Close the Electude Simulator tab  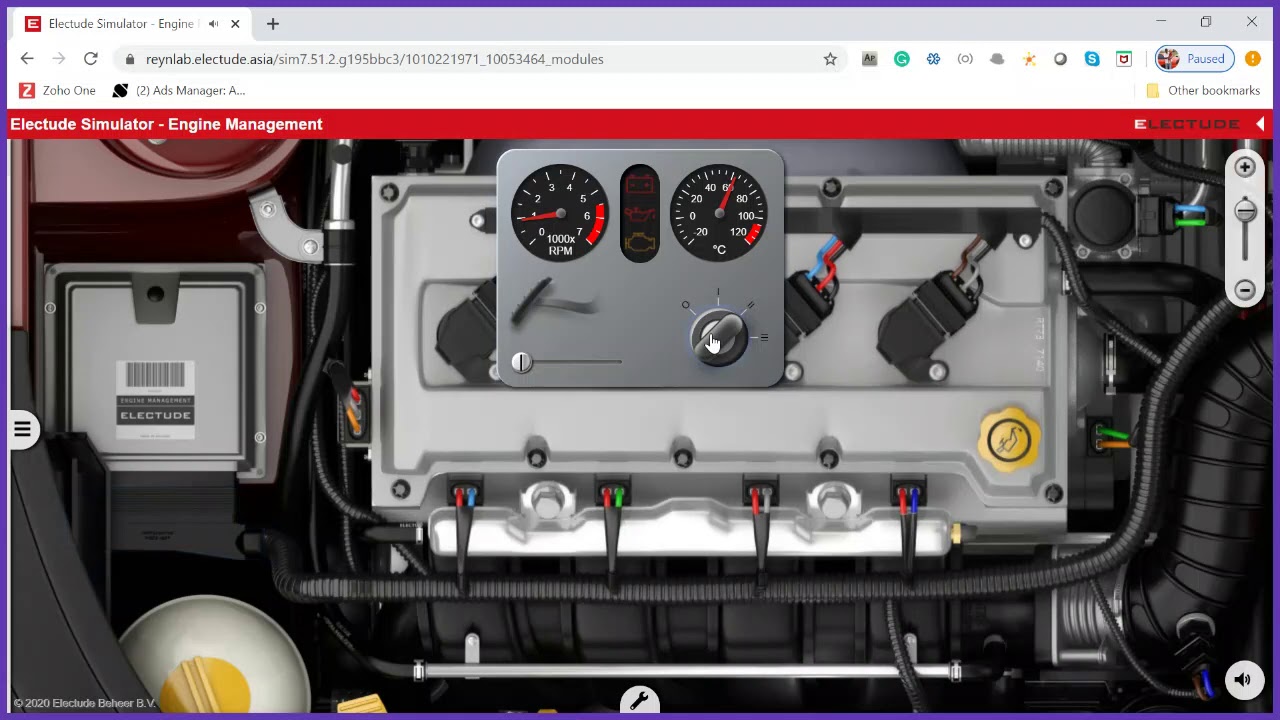click(235, 24)
